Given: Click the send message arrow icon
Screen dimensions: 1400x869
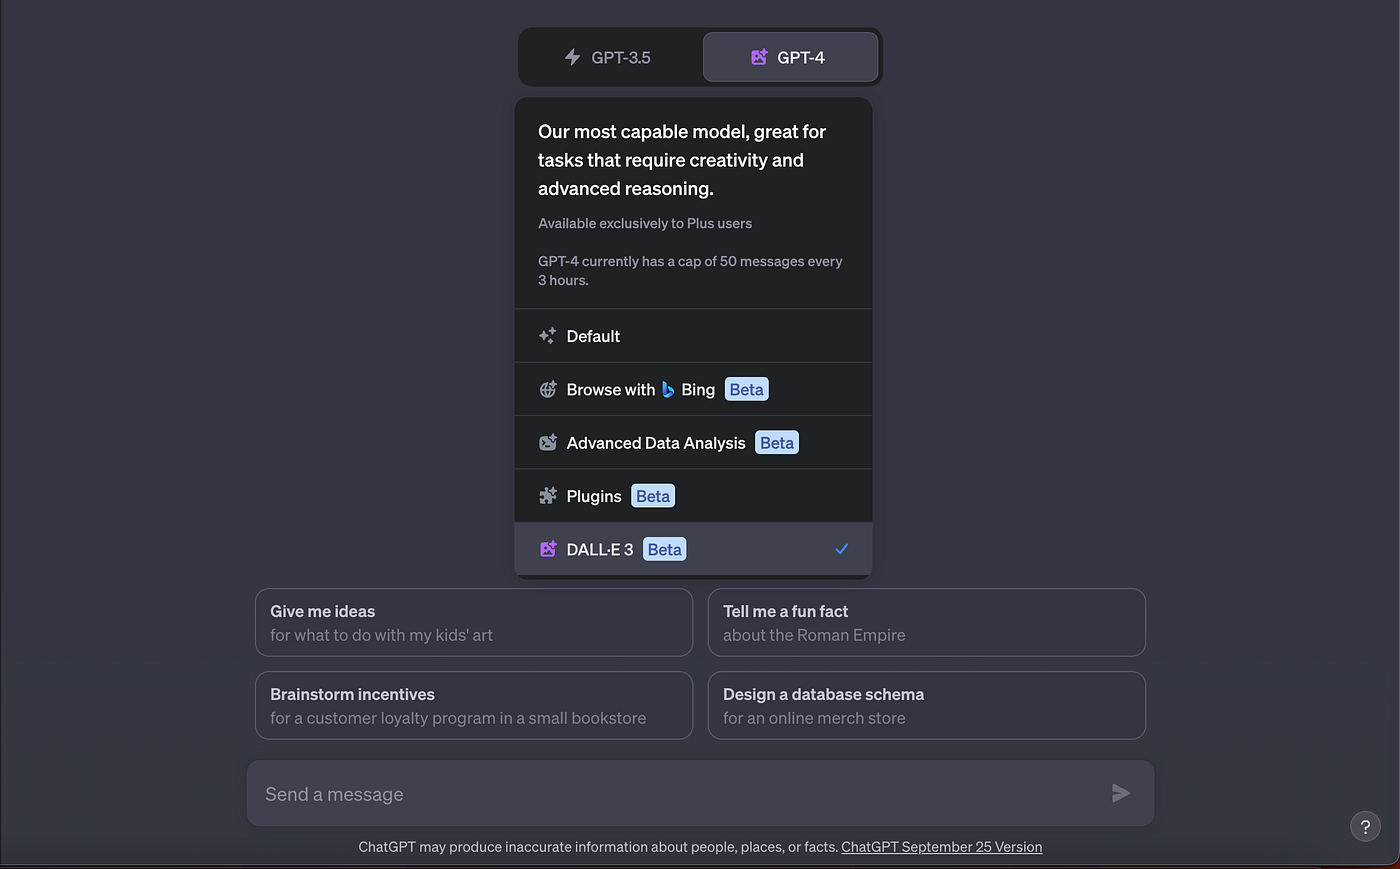Looking at the screenshot, I should (1121, 793).
